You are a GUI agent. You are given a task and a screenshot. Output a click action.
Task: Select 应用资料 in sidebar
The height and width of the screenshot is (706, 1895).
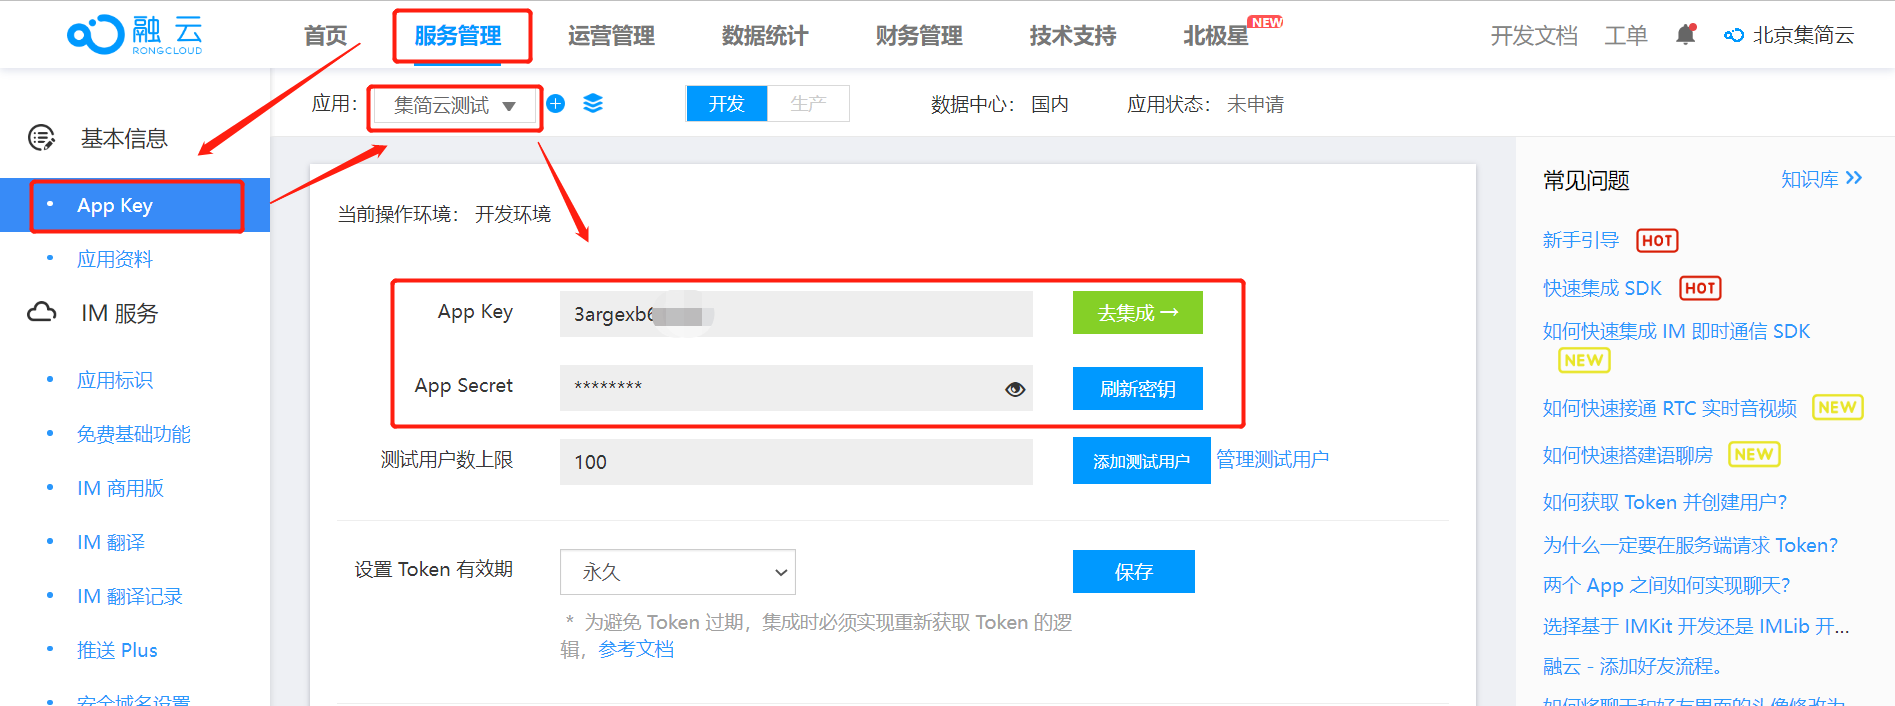coord(115,259)
